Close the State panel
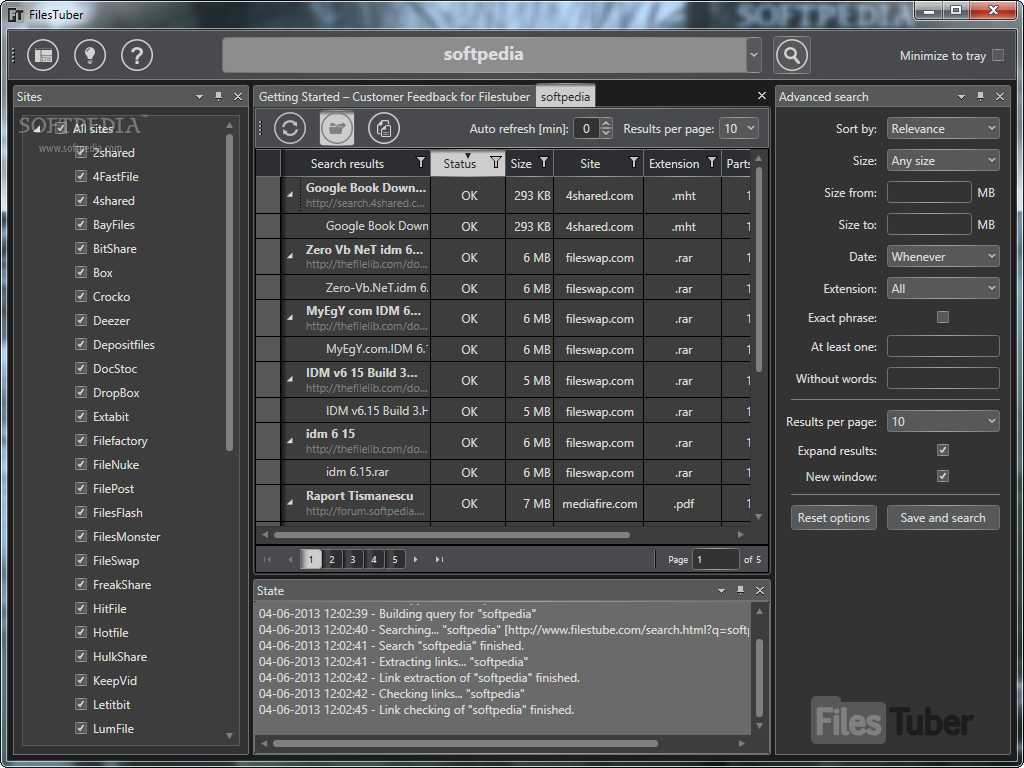Viewport: 1024px width, 768px height. (760, 590)
